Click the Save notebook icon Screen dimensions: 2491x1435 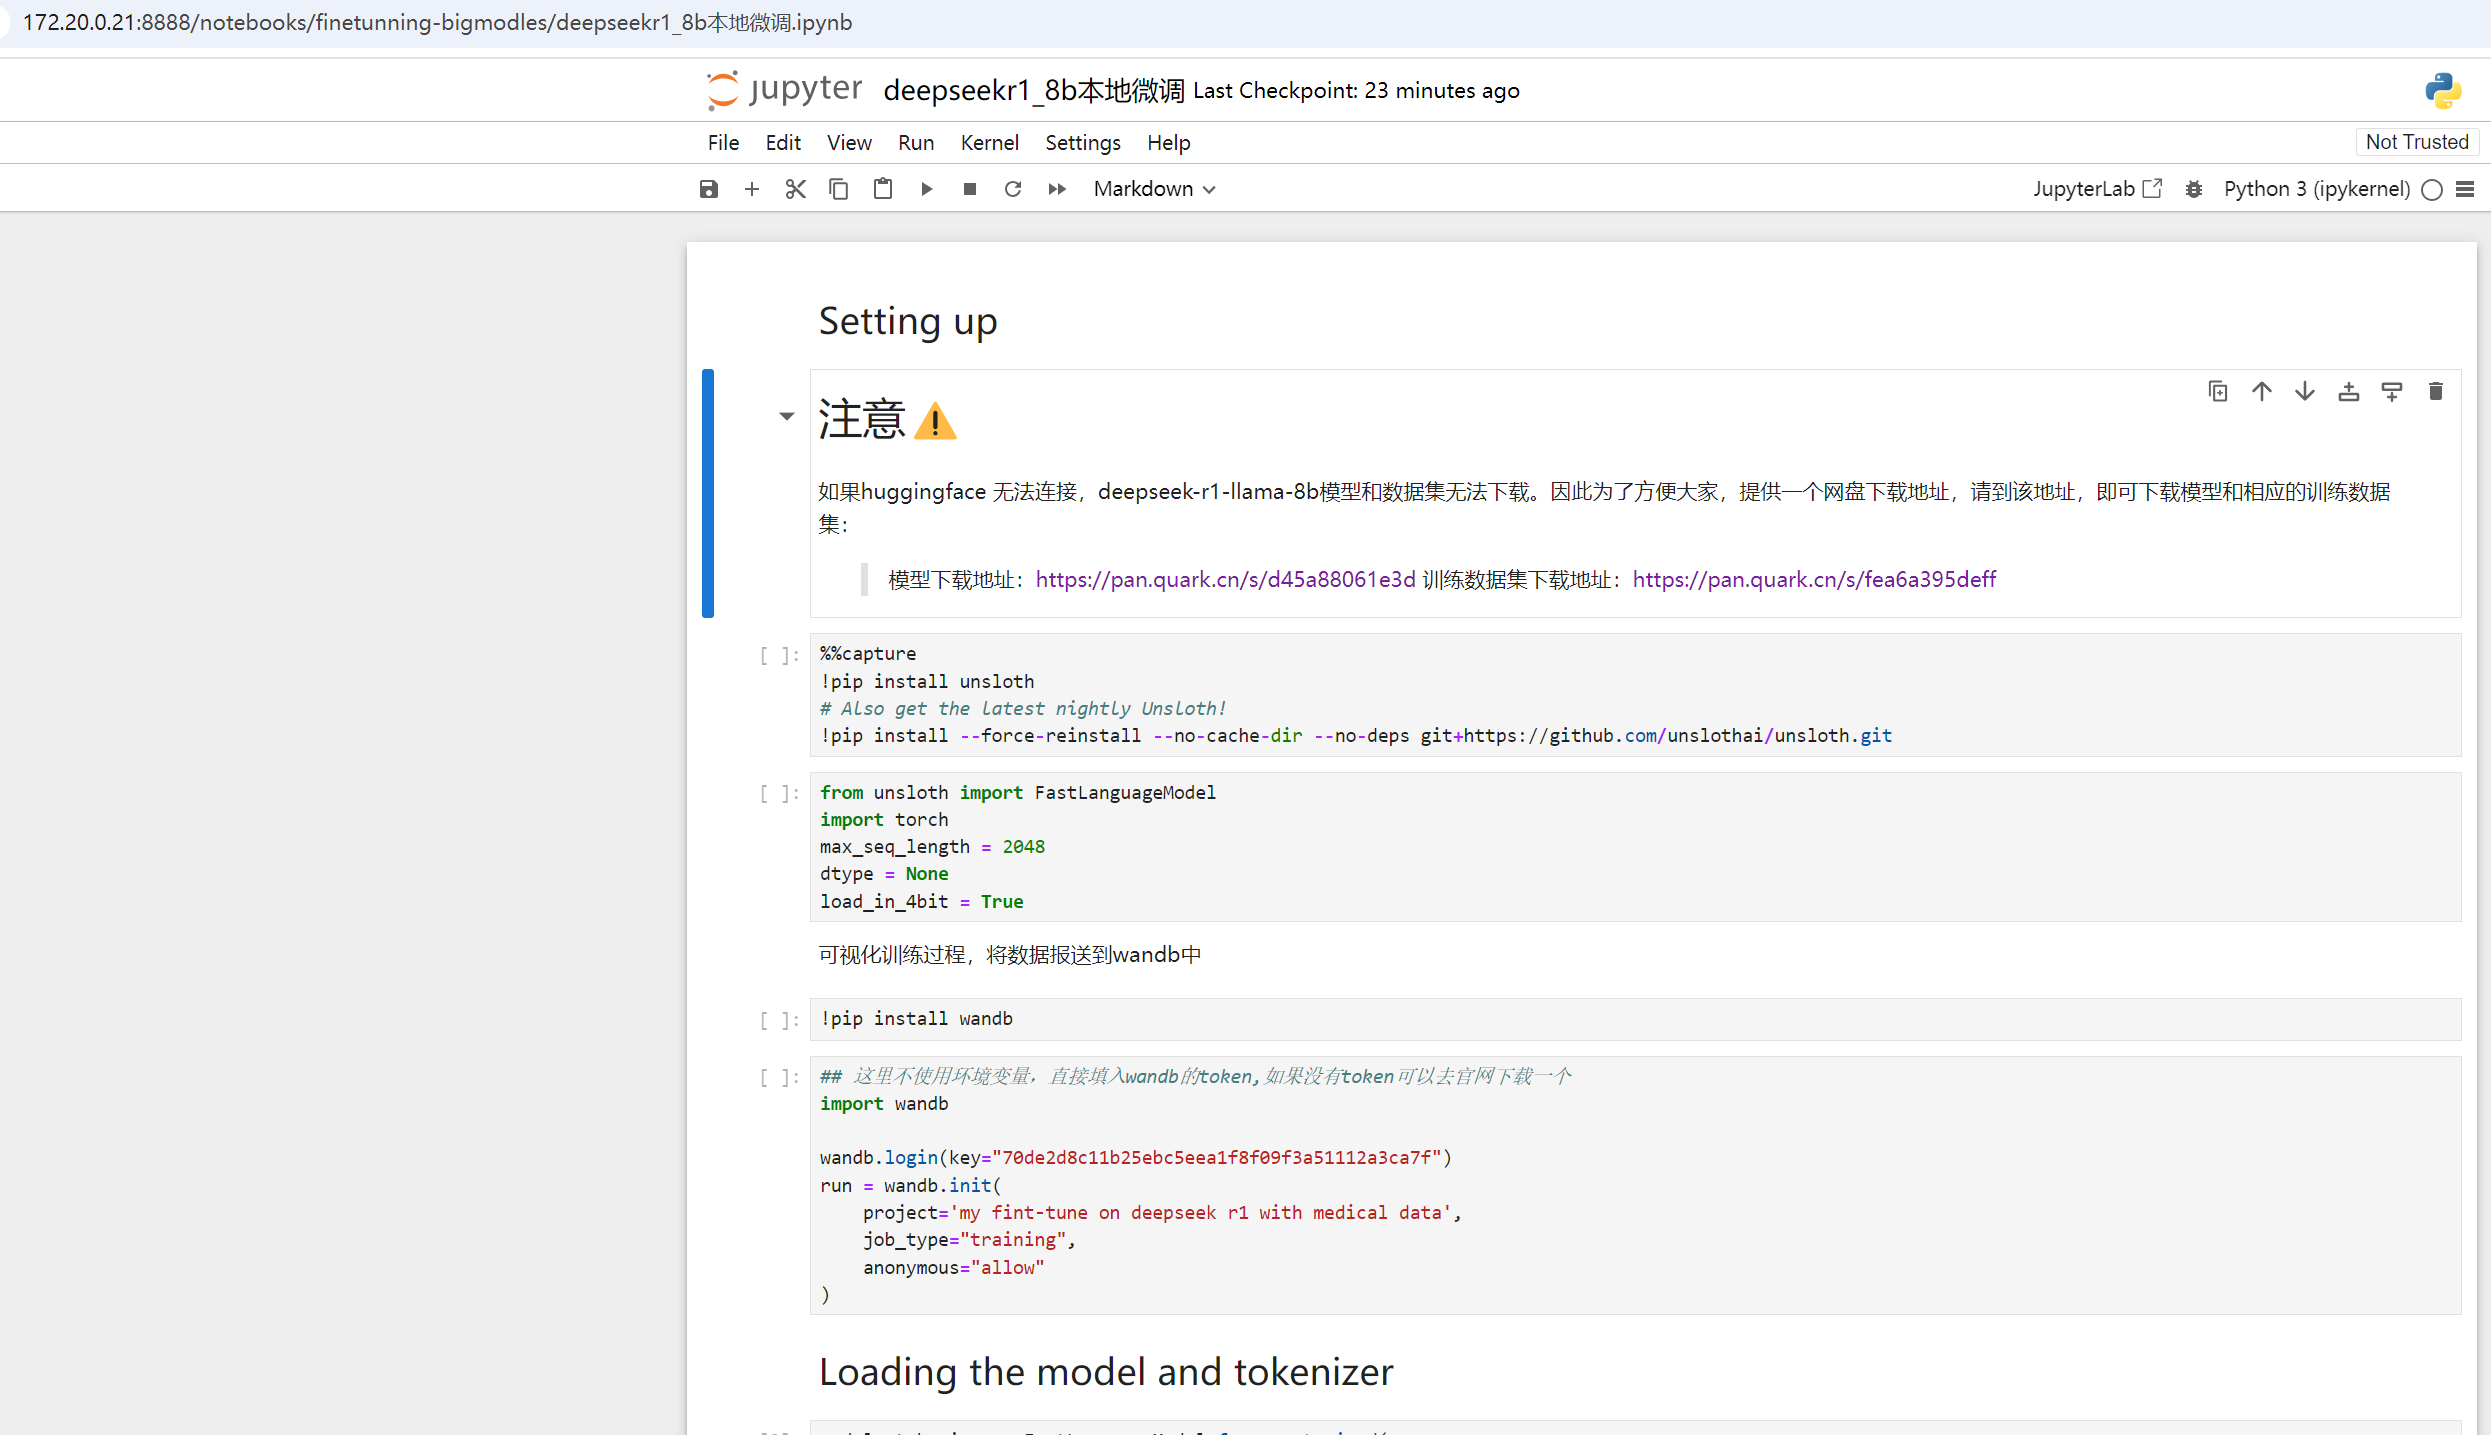pos(708,189)
